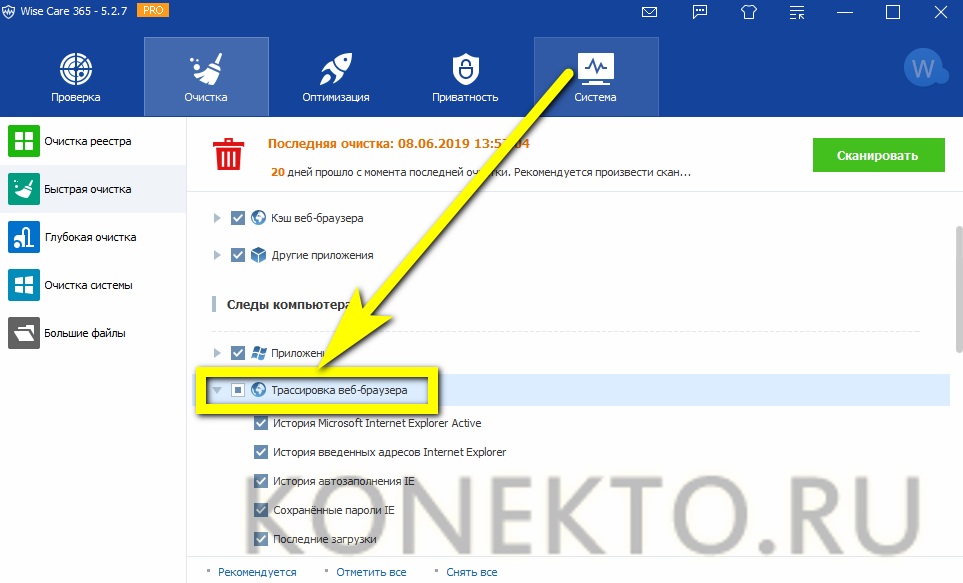Open the feedback chat bubble icon
963x583 pixels.
pyautogui.click(x=700, y=12)
